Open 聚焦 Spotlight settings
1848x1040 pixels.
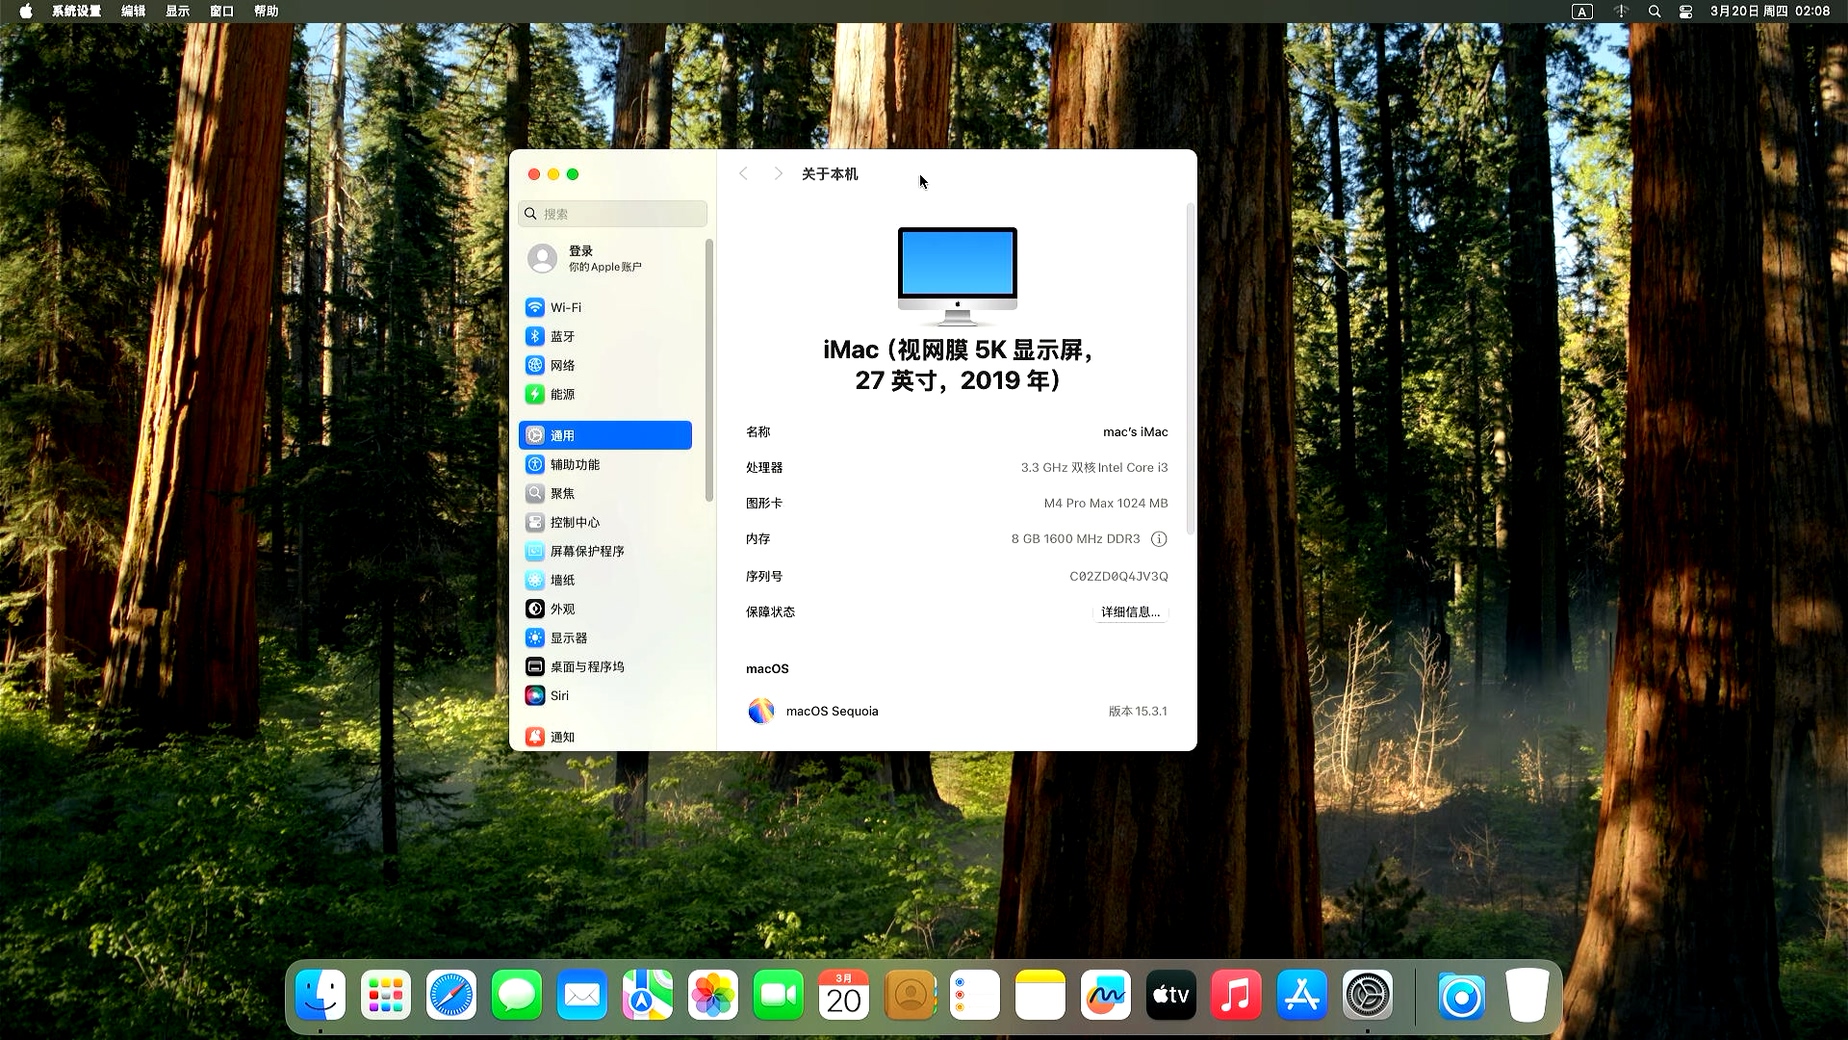click(605, 493)
